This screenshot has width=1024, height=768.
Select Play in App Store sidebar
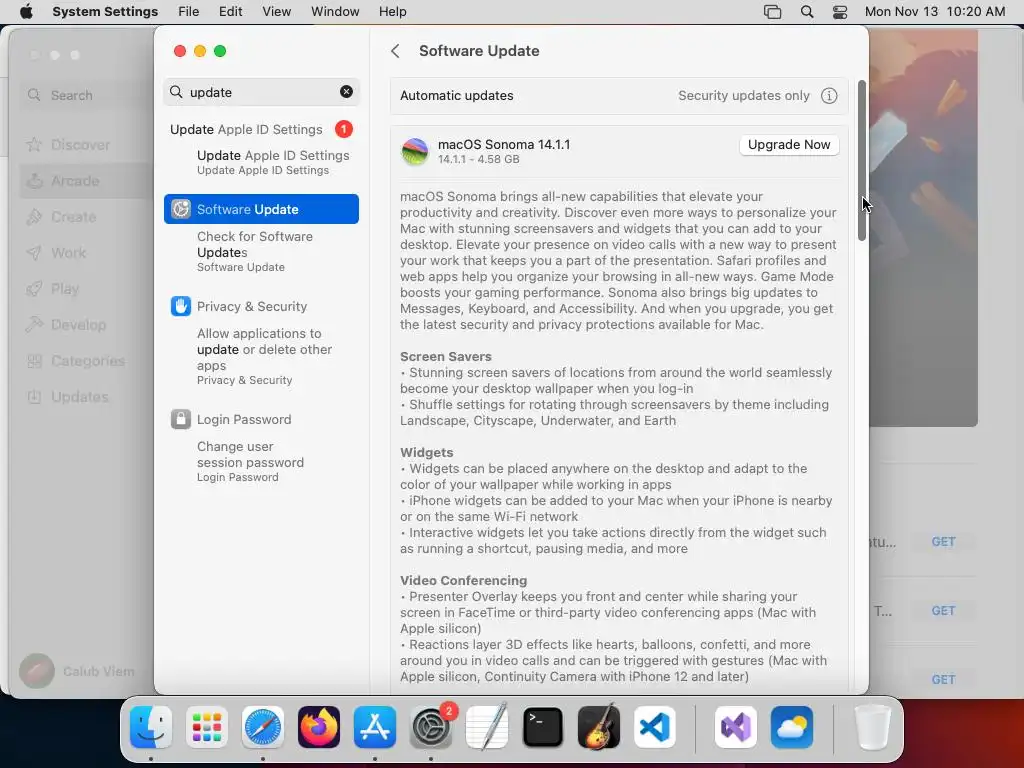(x=65, y=289)
